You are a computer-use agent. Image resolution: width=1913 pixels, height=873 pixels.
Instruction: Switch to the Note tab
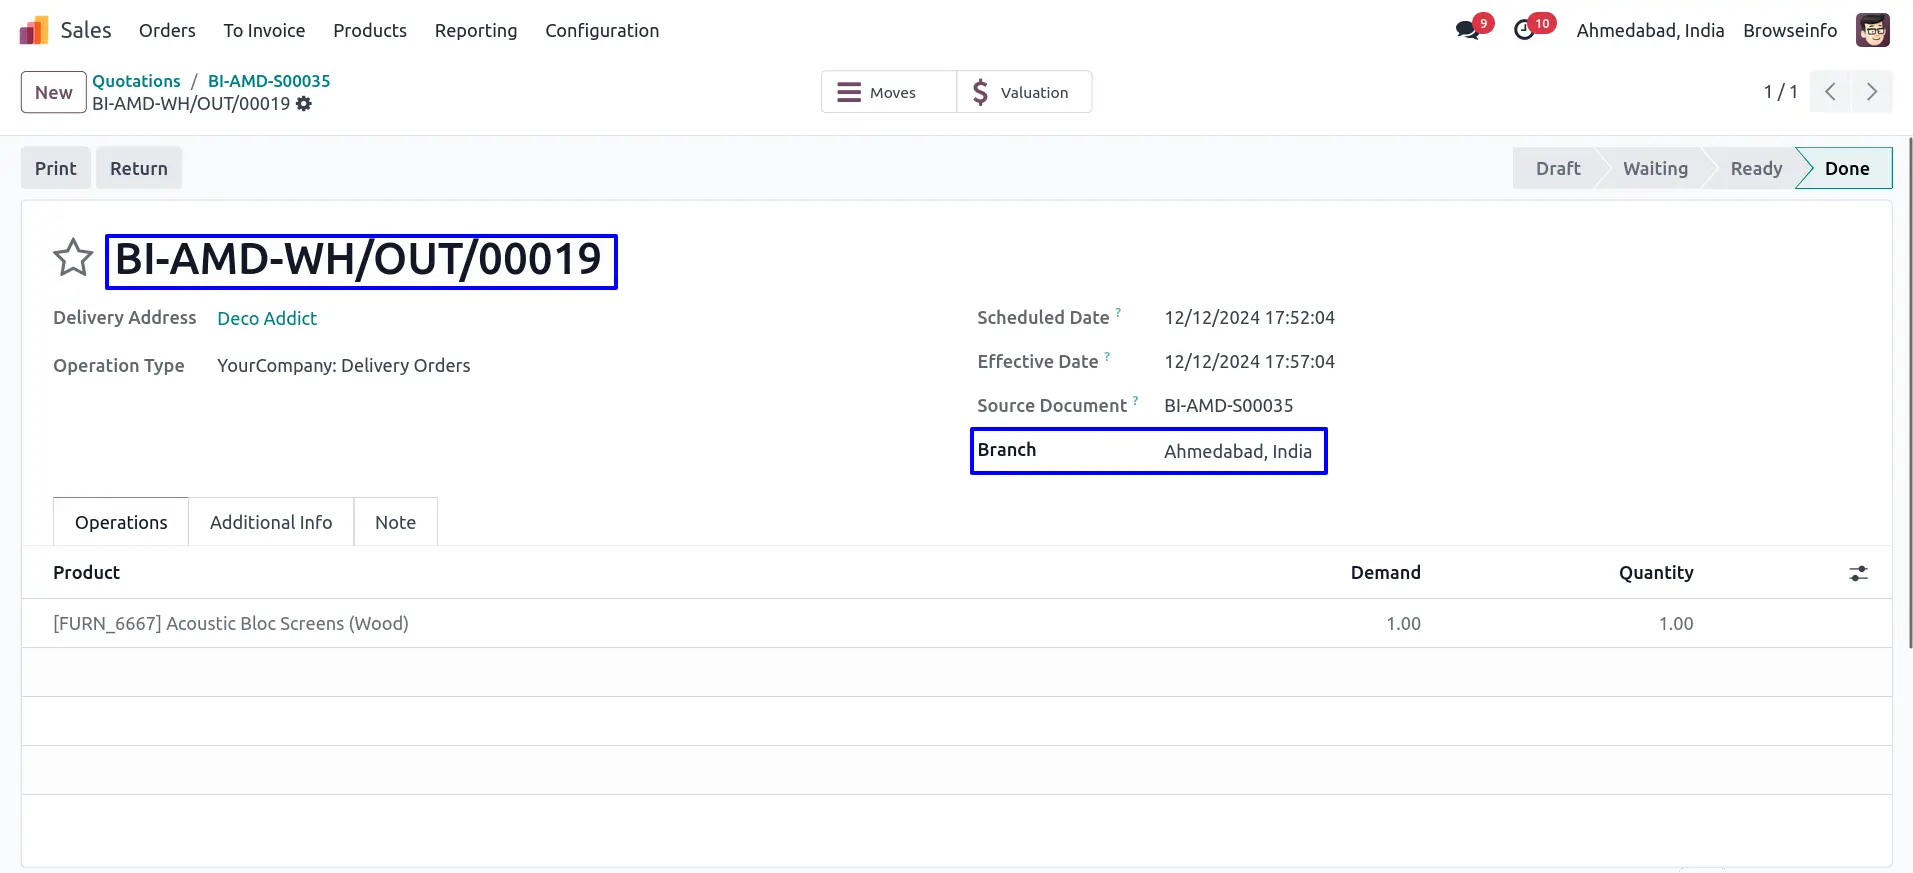(395, 522)
